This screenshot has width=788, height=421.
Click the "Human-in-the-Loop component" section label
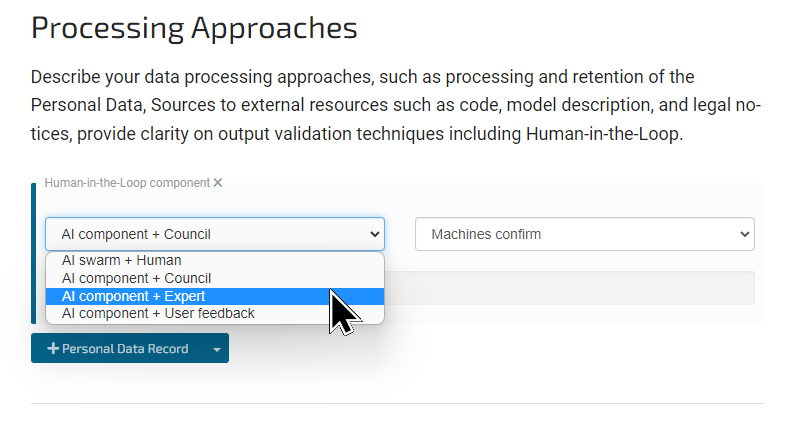(x=127, y=183)
